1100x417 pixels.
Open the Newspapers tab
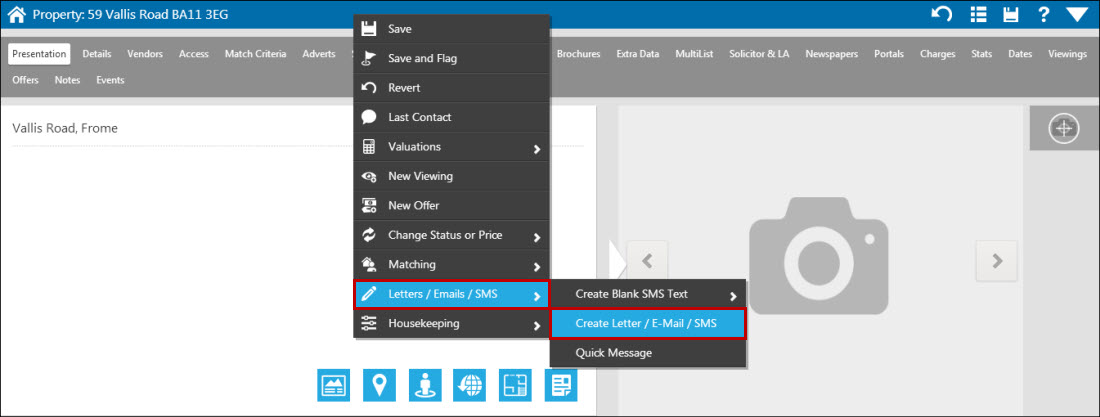[831, 54]
